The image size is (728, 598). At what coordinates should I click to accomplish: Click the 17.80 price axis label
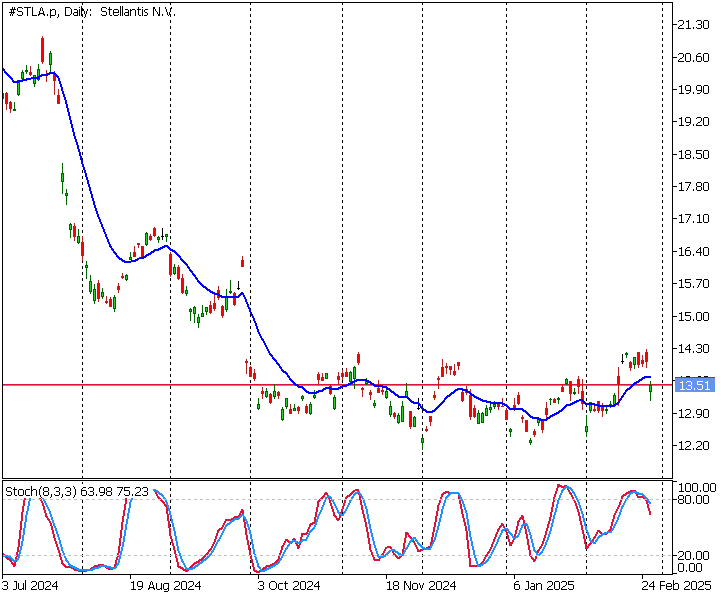694,187
